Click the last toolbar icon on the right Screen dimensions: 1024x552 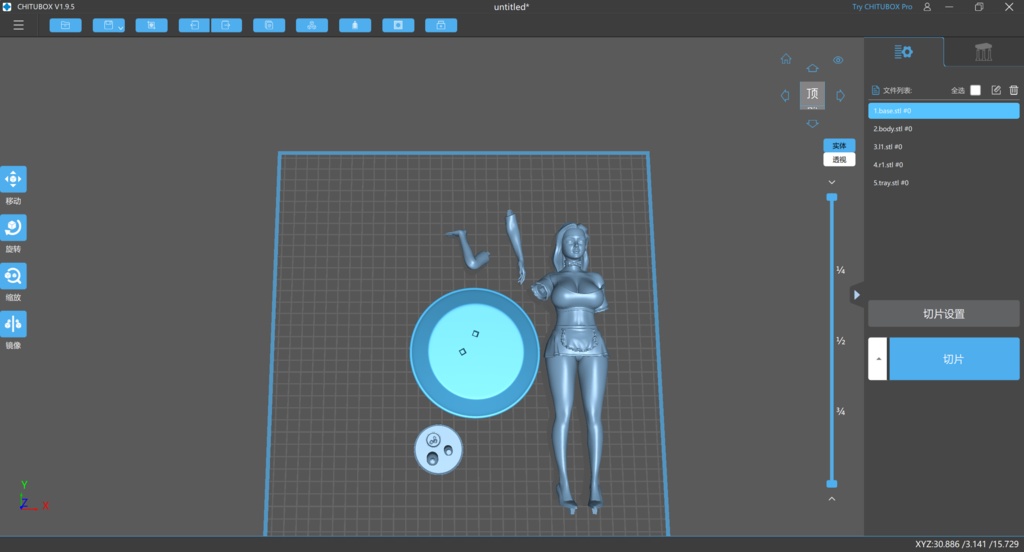click(x=441, y=25)
